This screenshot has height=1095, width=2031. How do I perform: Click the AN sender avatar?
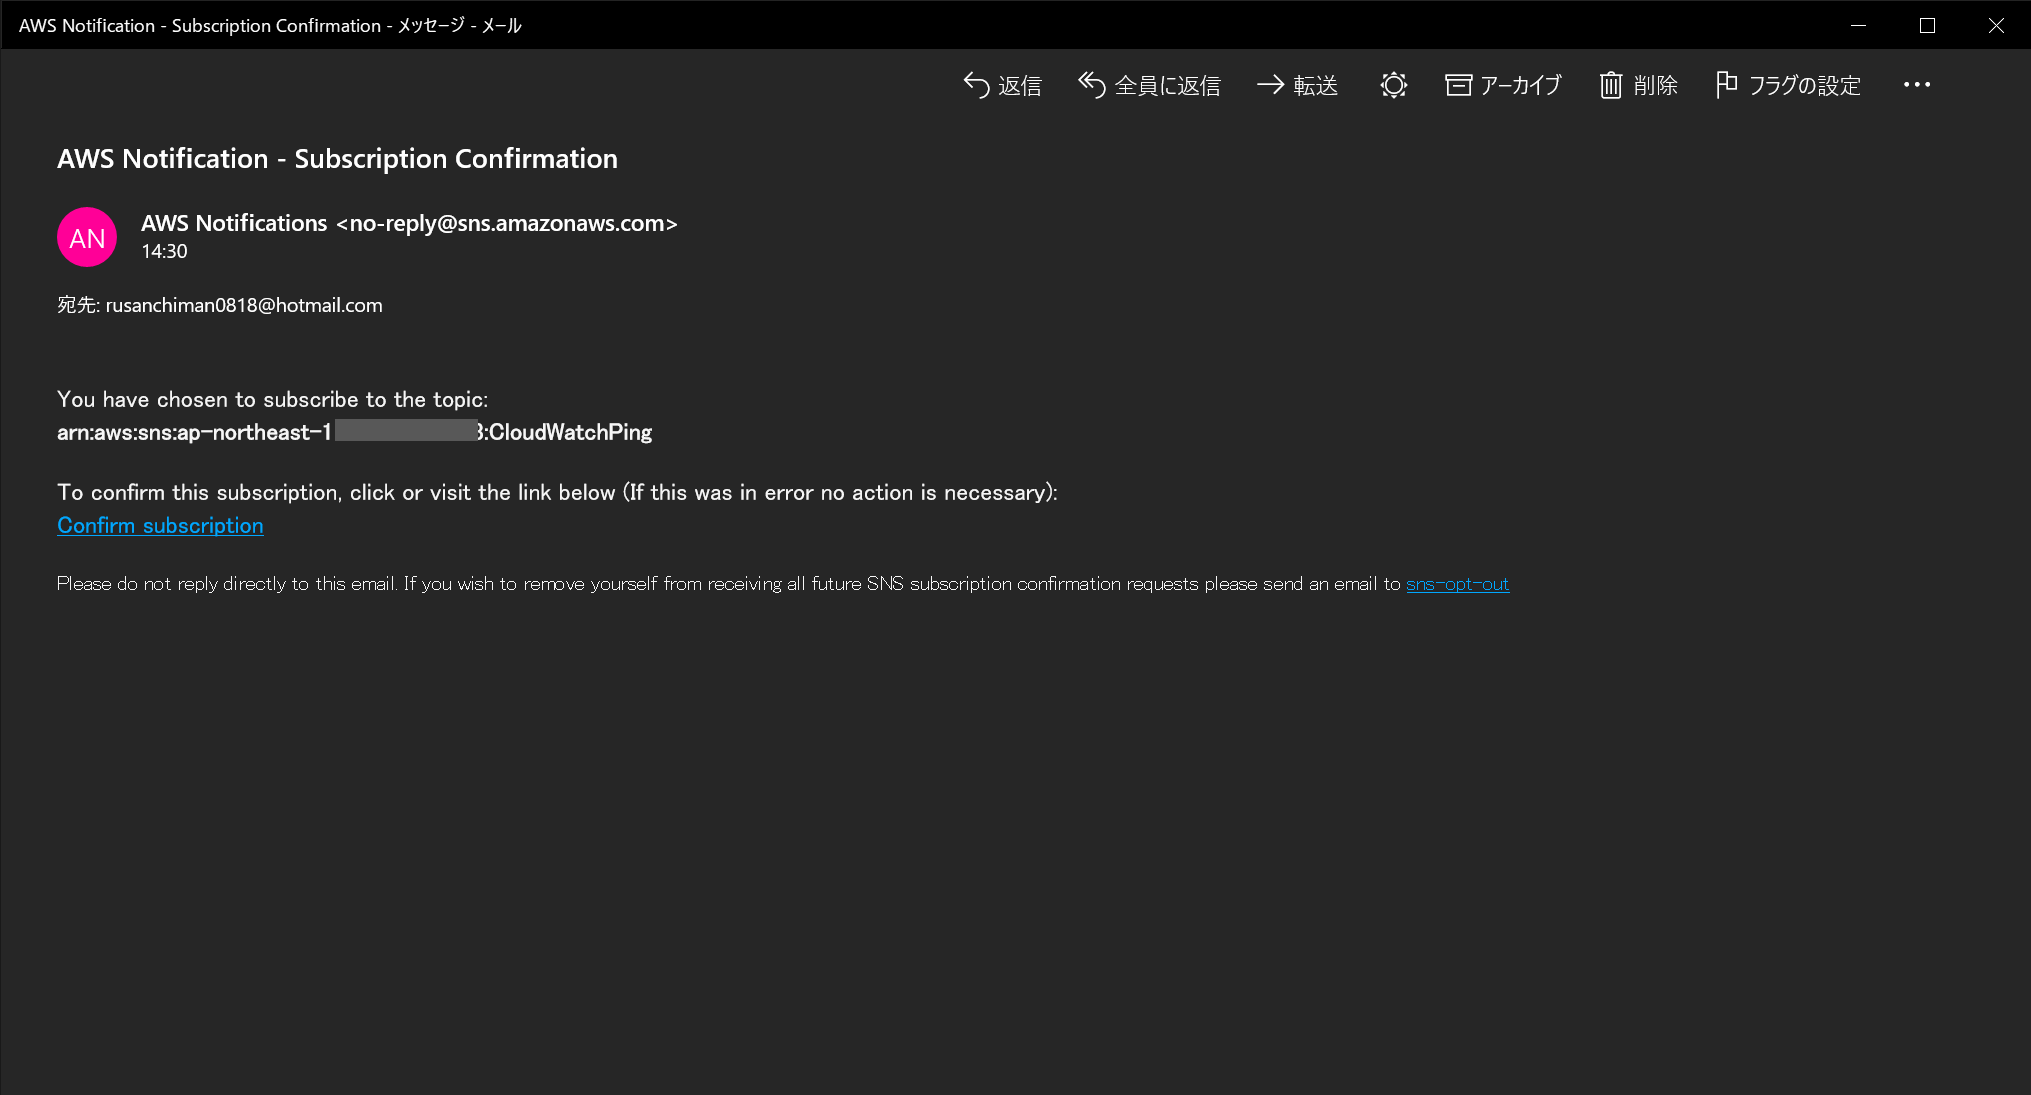click(87, 237)
